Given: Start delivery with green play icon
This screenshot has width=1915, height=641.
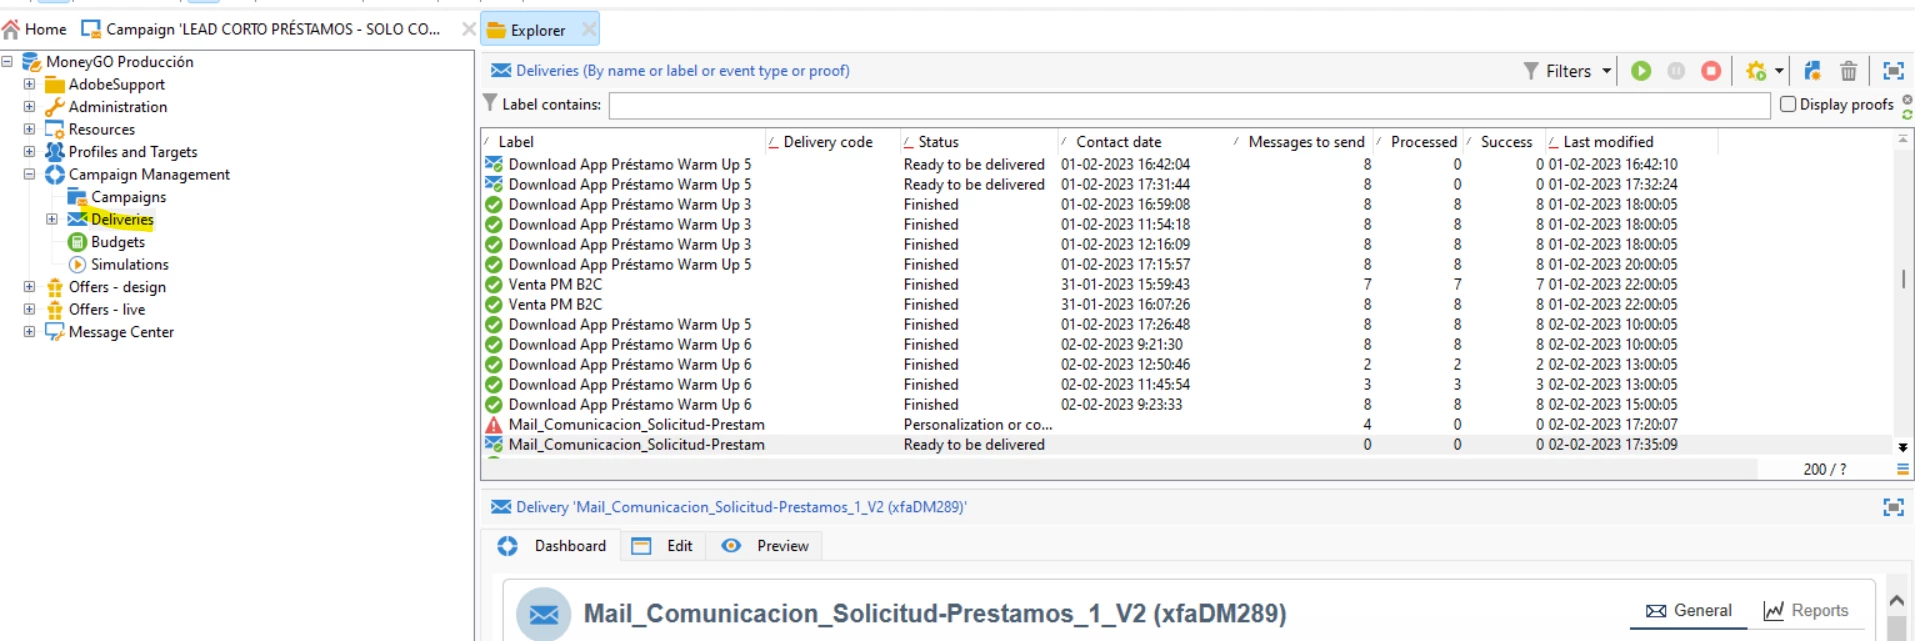Looking at the screenshot, I should [1641, 71].
